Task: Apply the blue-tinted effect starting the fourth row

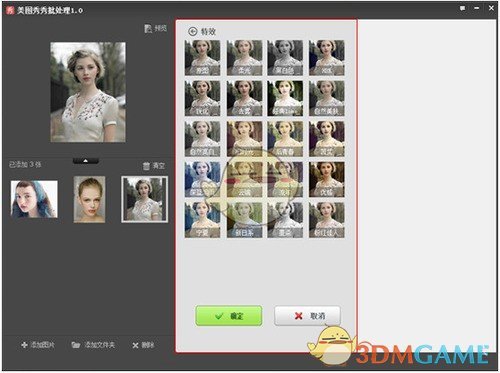Action: [202, 180]
